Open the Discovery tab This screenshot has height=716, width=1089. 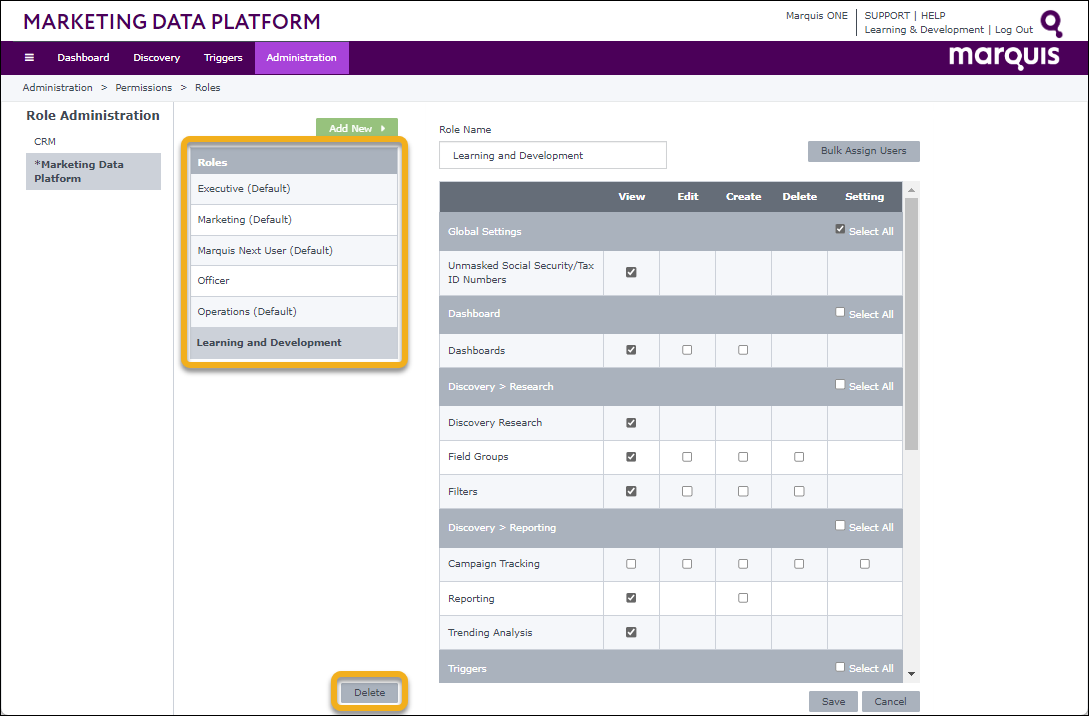tap(156, 58)
